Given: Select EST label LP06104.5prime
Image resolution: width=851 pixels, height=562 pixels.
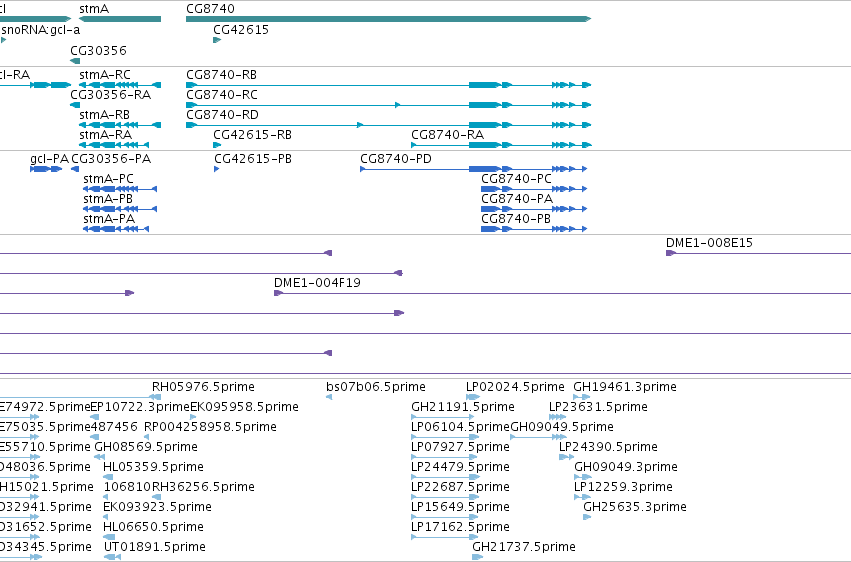Looking at the screenshot, I should (461, 427).
